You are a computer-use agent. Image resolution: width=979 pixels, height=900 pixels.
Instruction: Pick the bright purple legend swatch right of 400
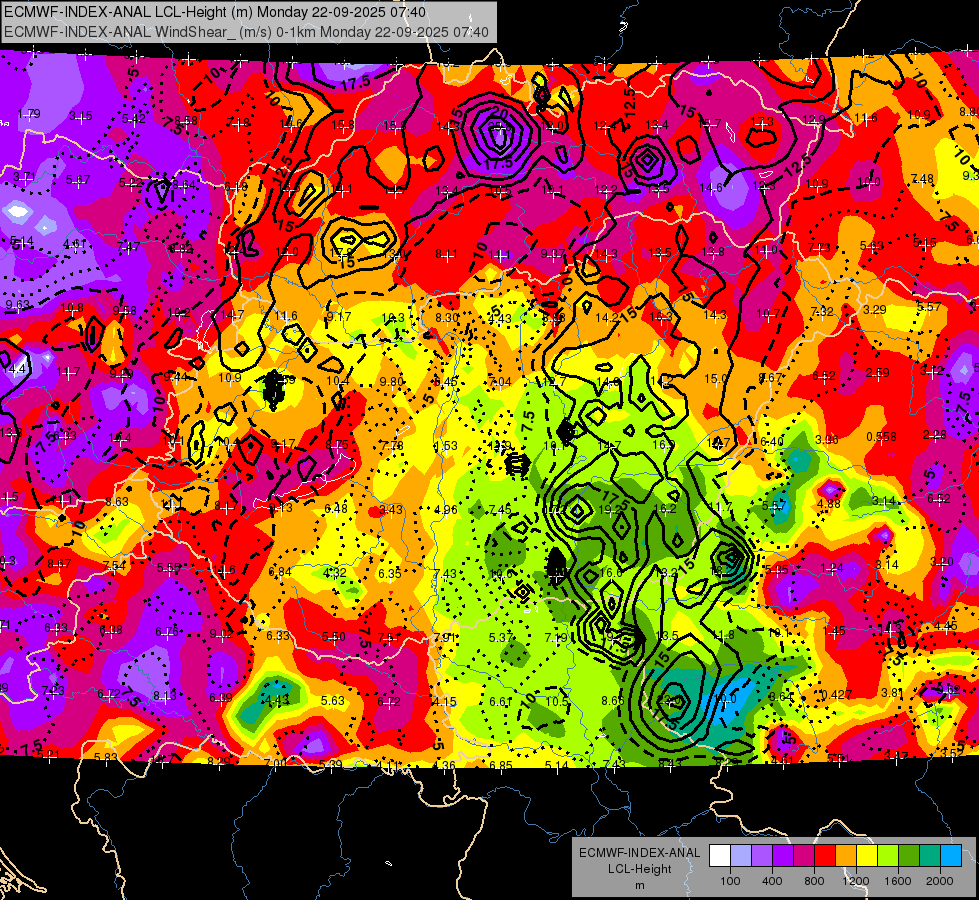pos(783,856)
